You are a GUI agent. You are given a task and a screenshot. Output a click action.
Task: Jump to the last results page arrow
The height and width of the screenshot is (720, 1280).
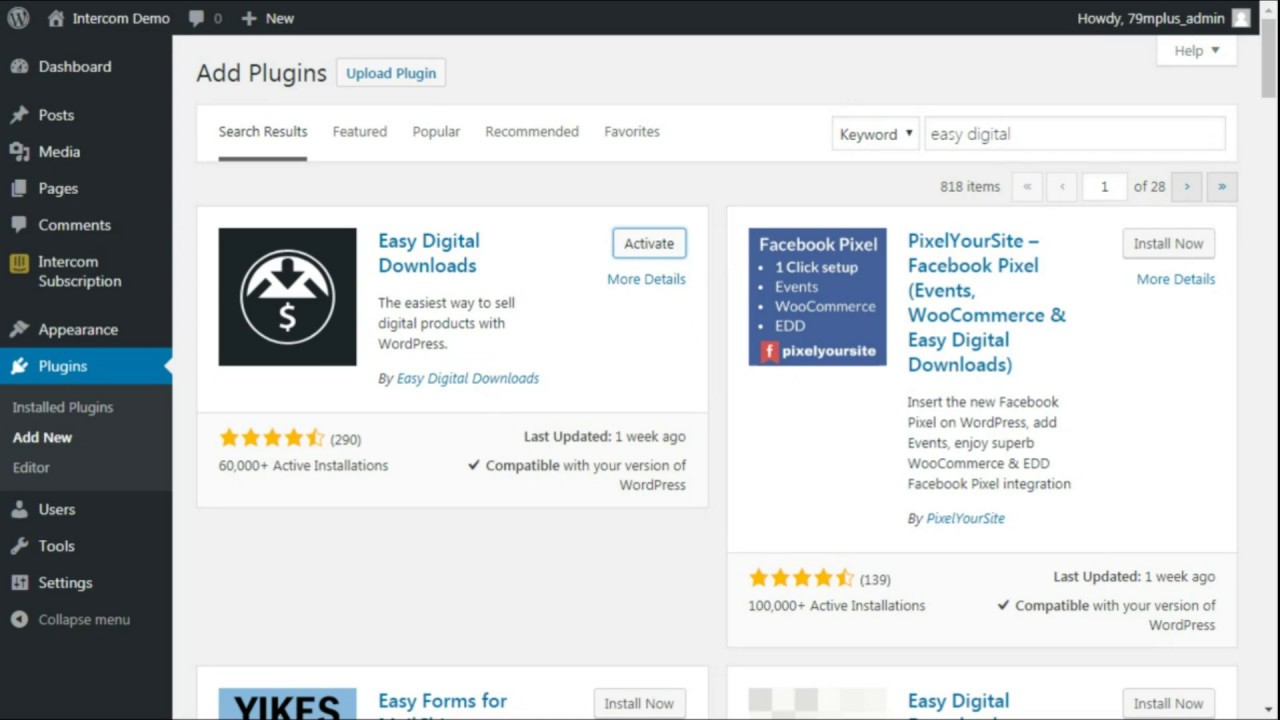[x=1222, y=187]
